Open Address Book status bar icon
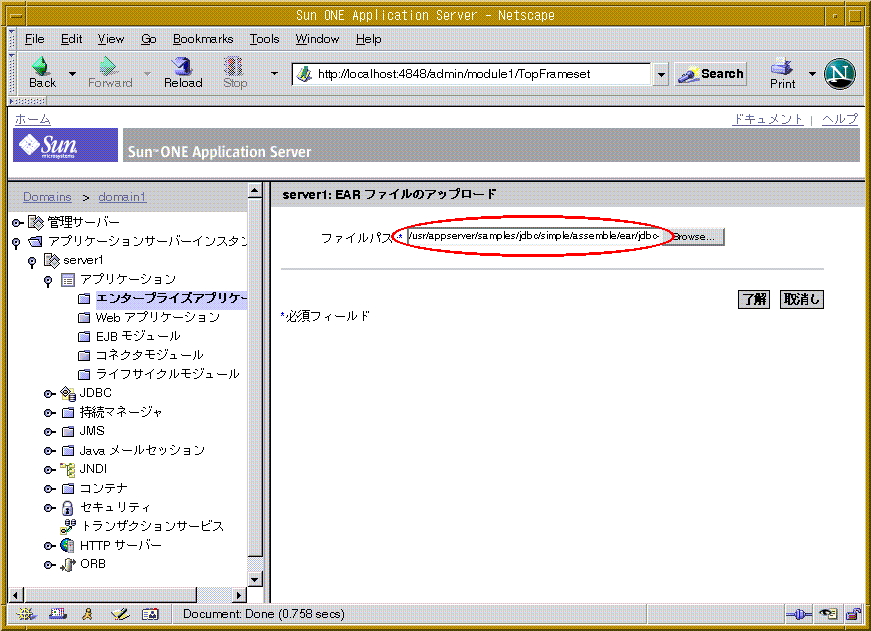Screen dimensions: 871x631 tap(150, 614)
